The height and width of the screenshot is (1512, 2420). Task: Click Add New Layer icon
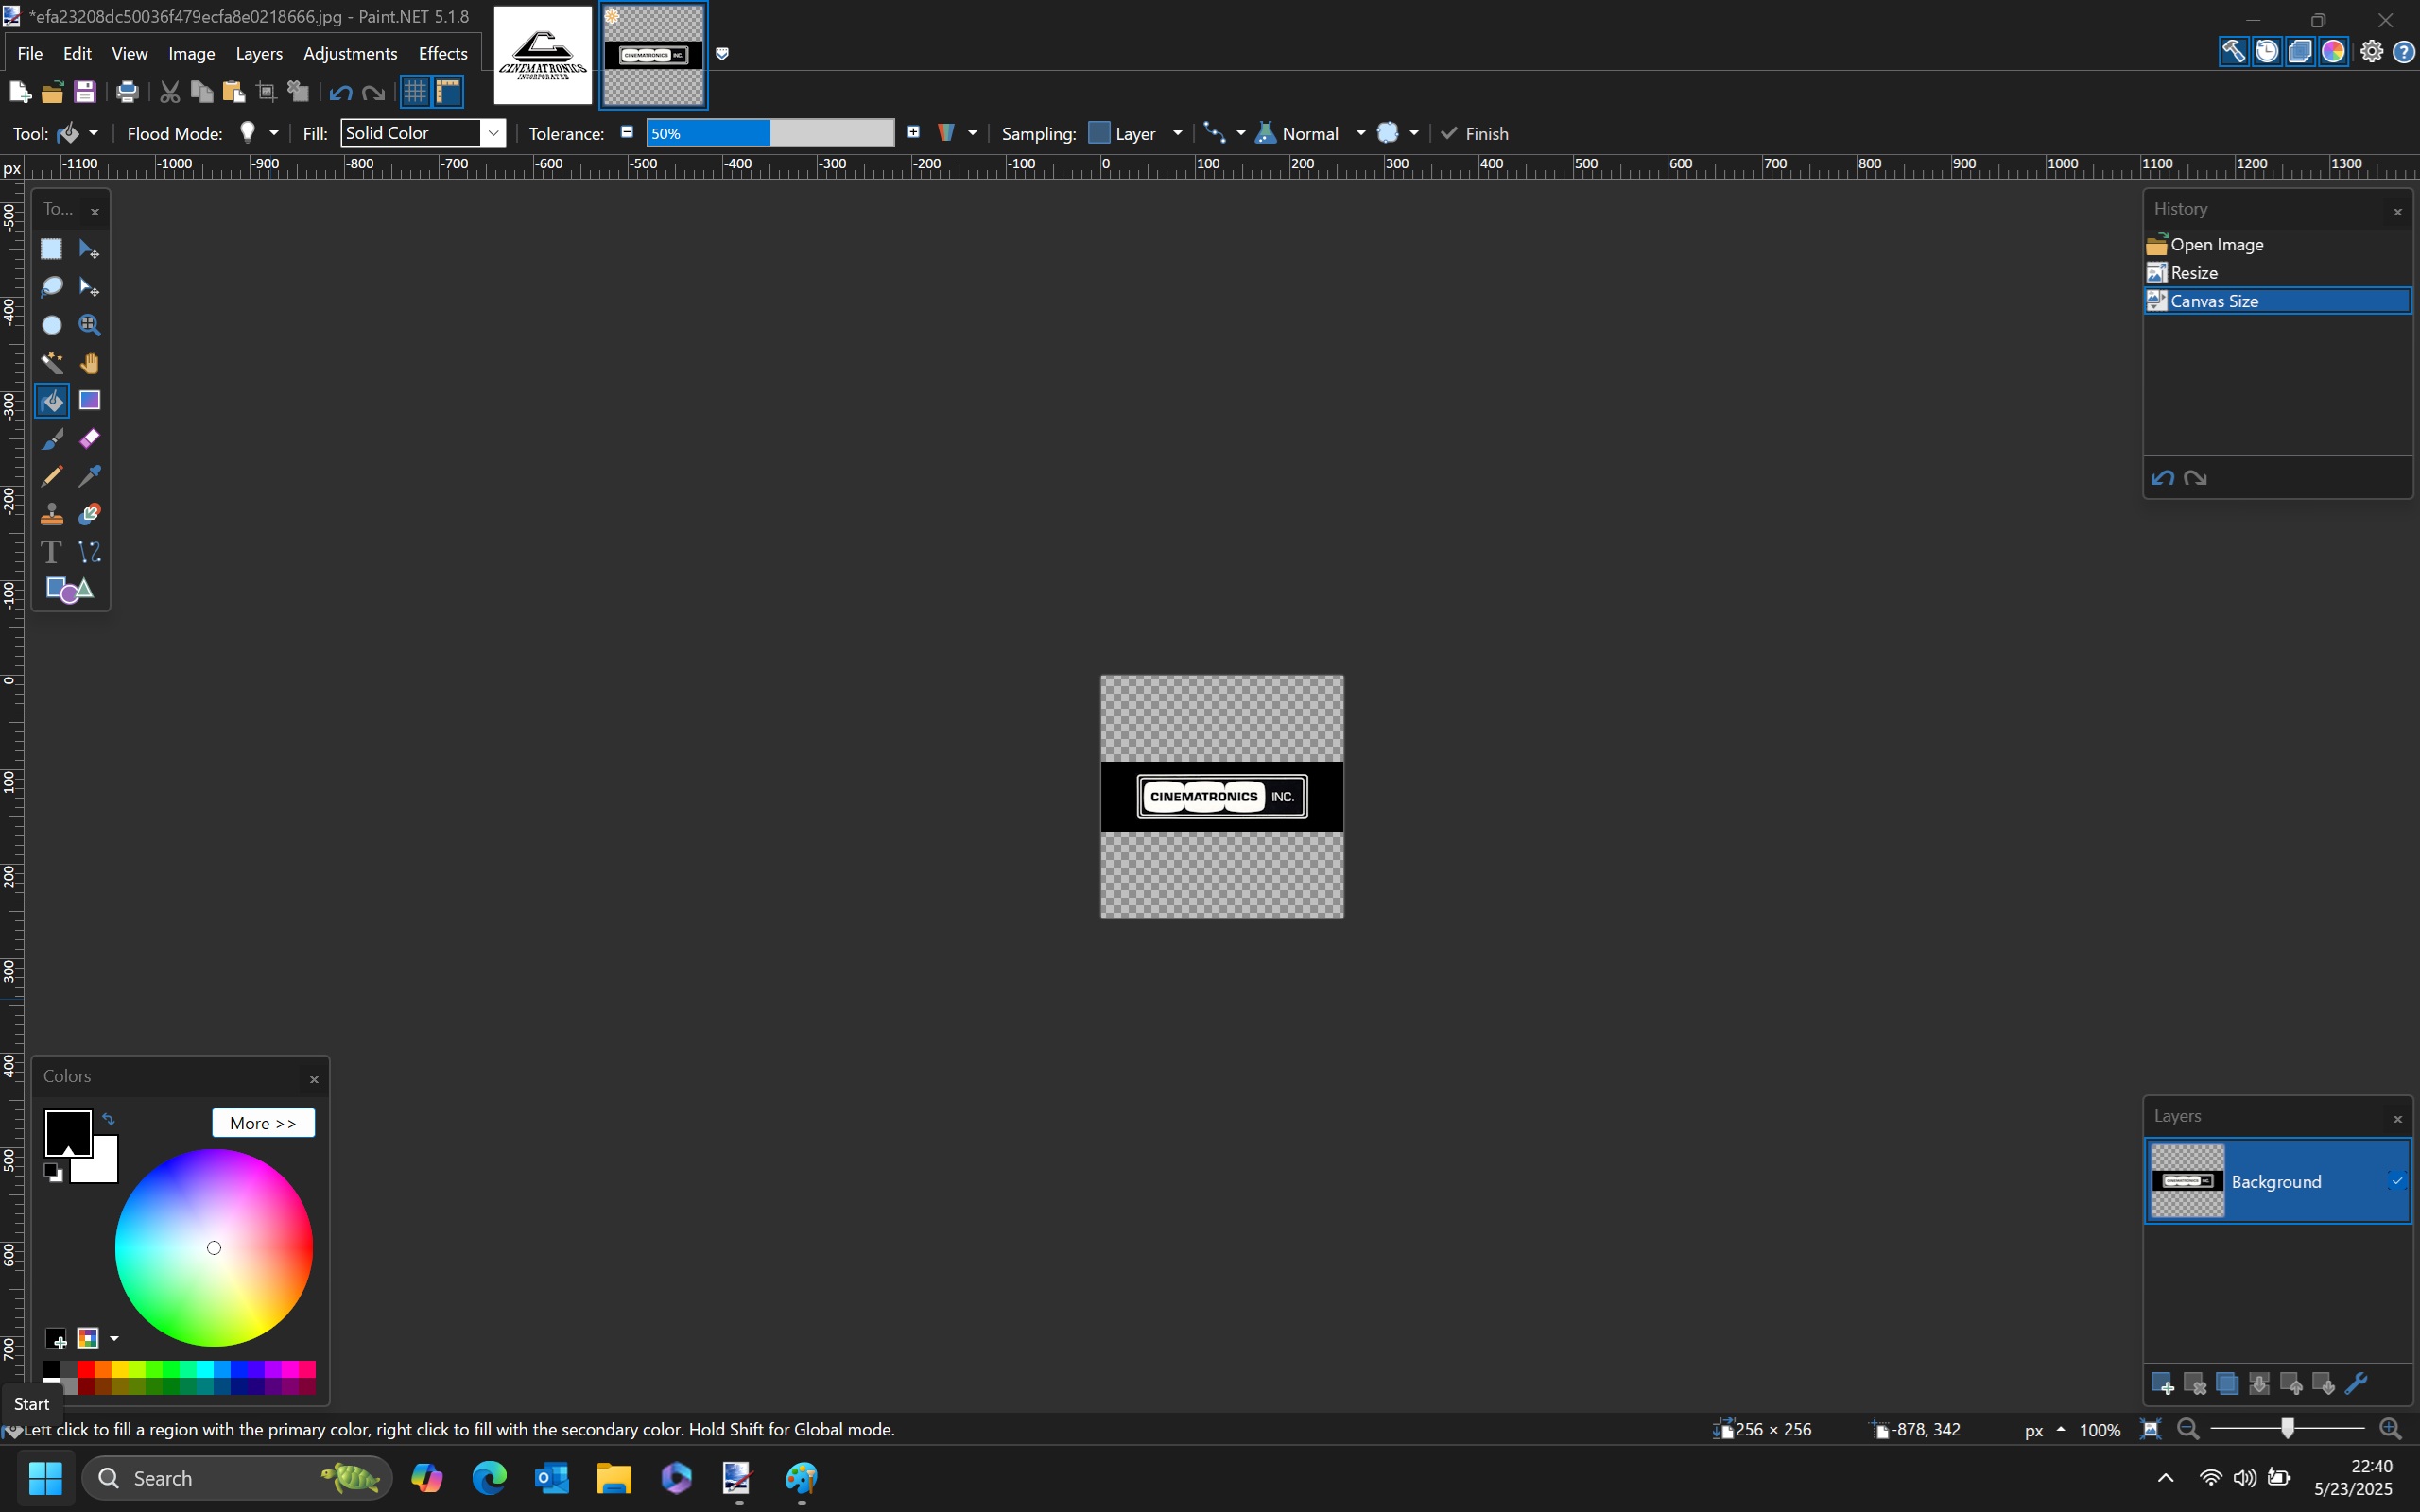[2161, 1384]
